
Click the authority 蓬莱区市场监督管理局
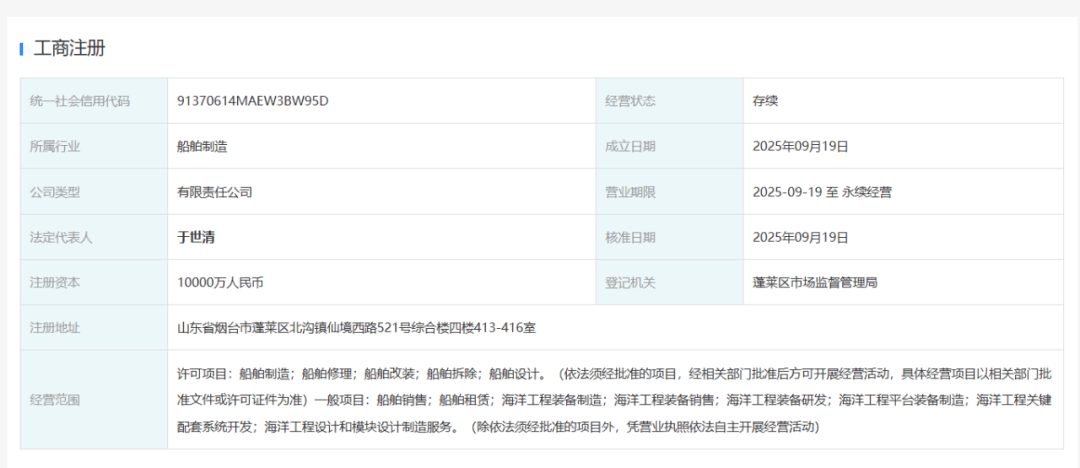pyautogui.click(x=815, y=283)
